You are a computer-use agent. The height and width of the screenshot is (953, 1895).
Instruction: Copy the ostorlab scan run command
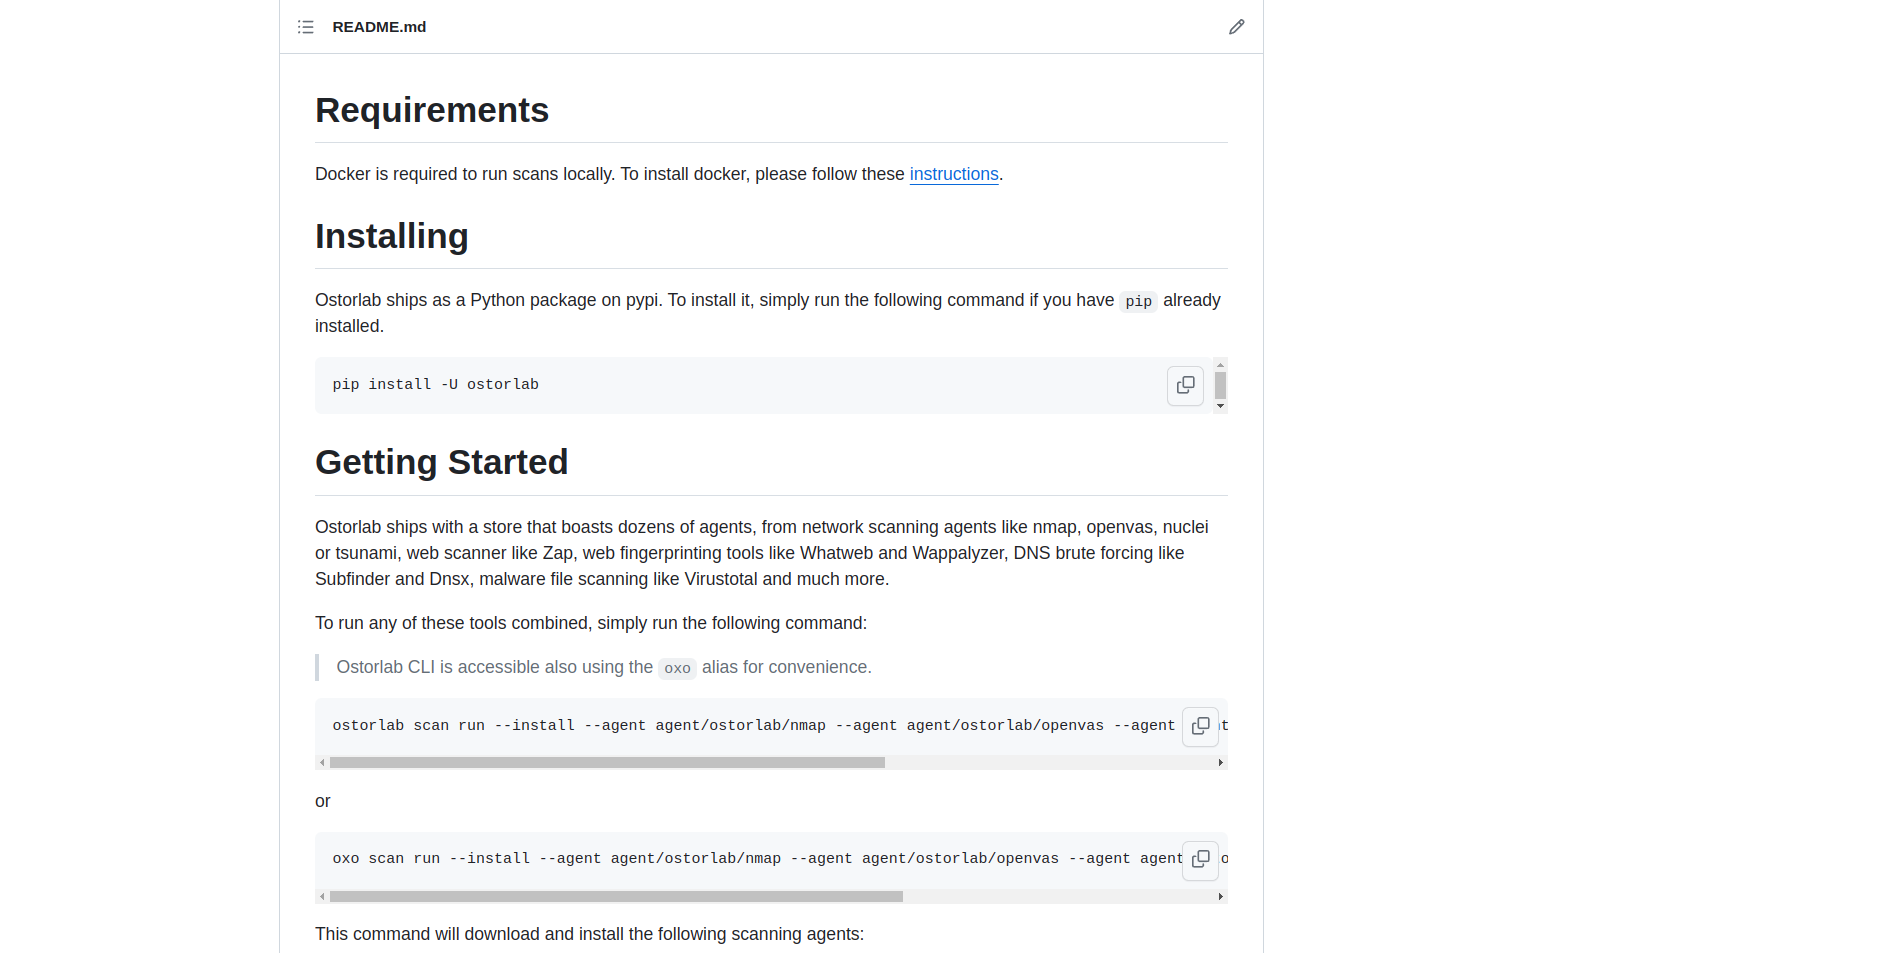pyautogui.click(x=1200, y=726)
